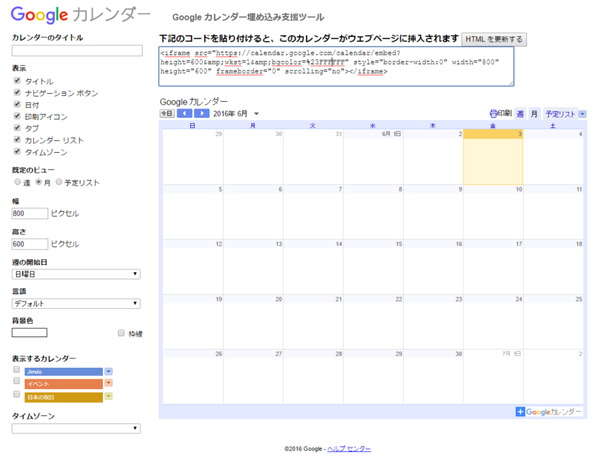The height and width of the screenshot is (457, 602).
Task: Enable the 枠線 border checkbox
Action: 121,333
